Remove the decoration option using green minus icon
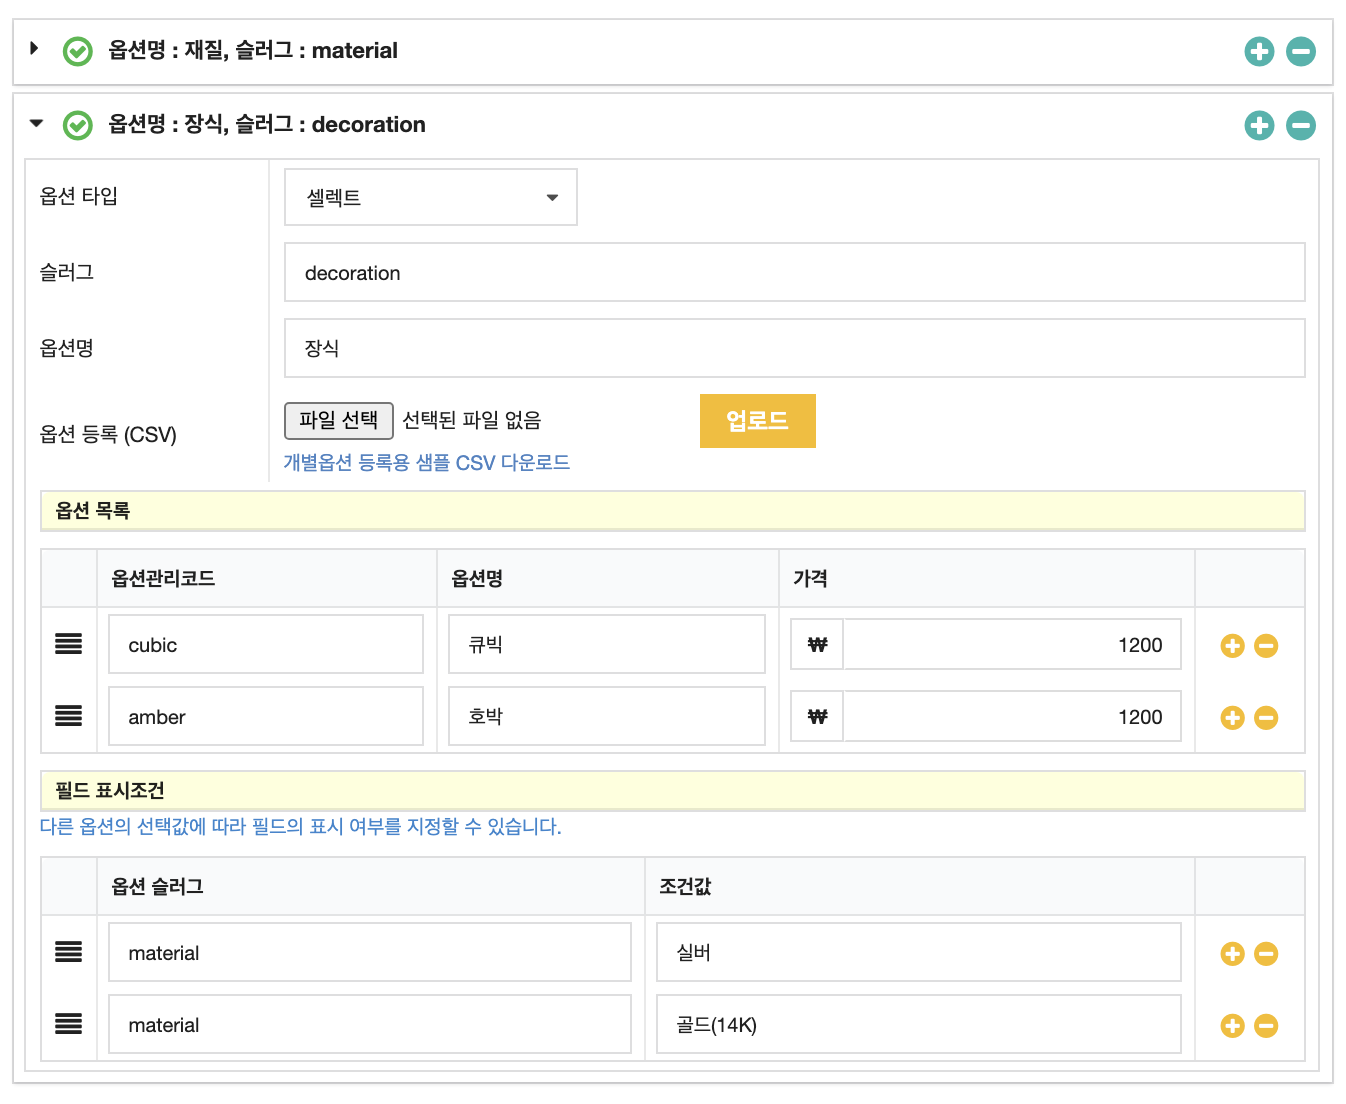Screen dimensions: 1346x1104 [1300, 125]
